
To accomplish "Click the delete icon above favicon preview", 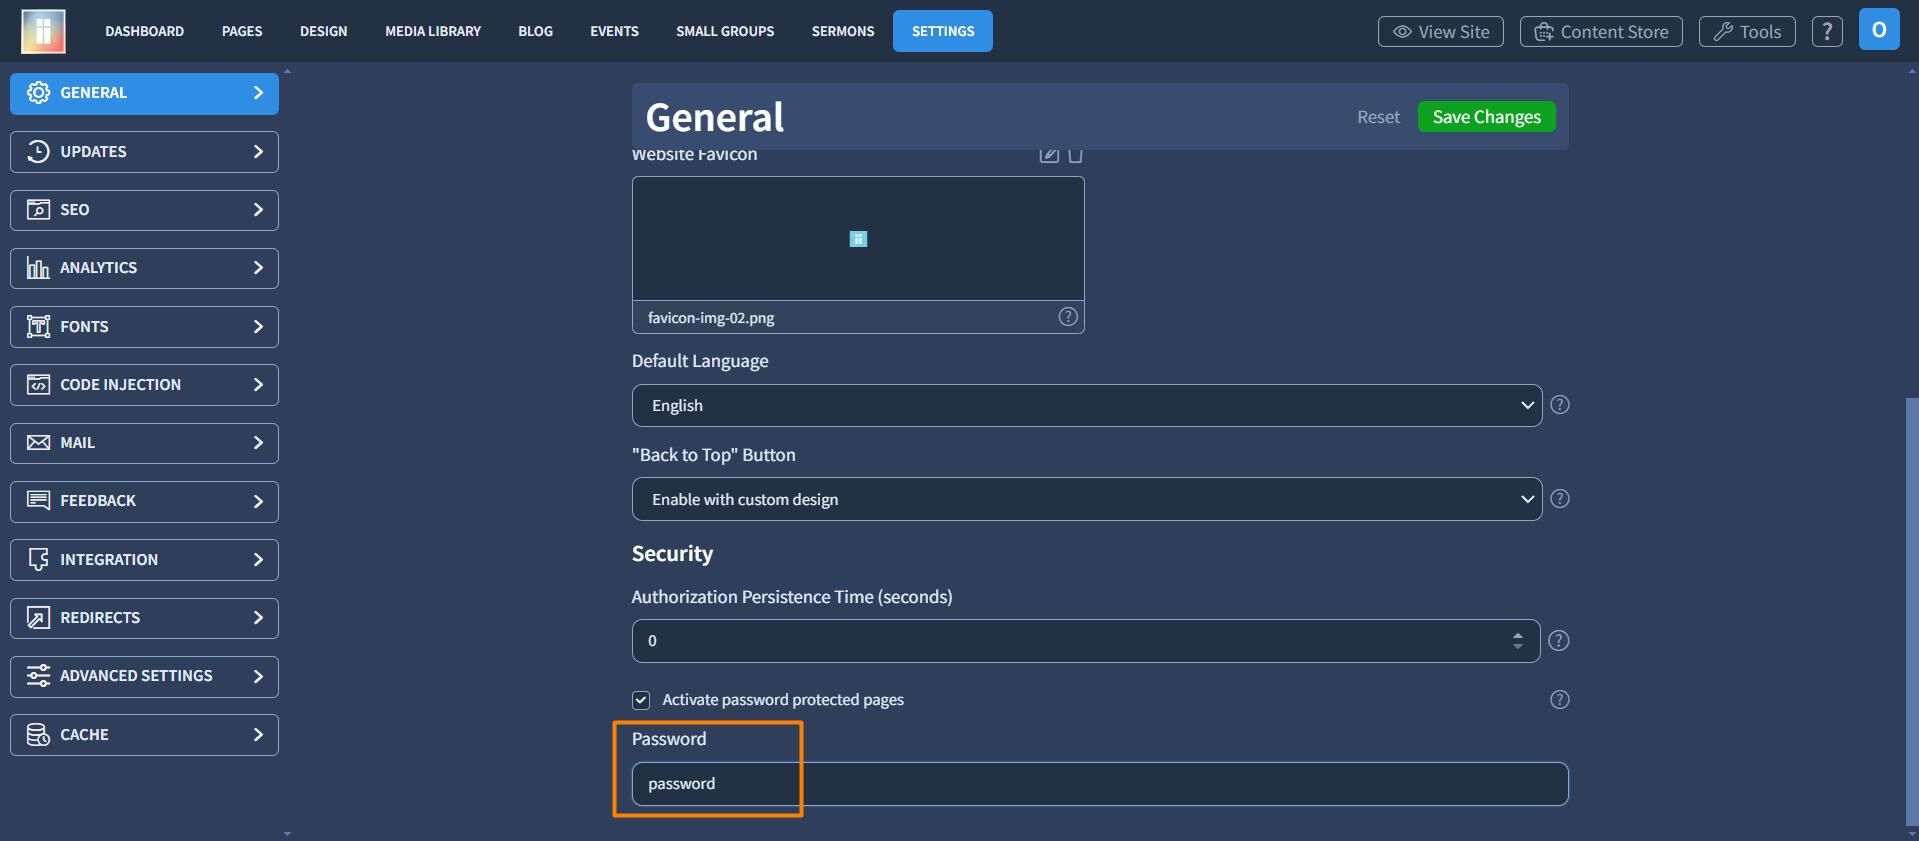I will point(1076,154).
